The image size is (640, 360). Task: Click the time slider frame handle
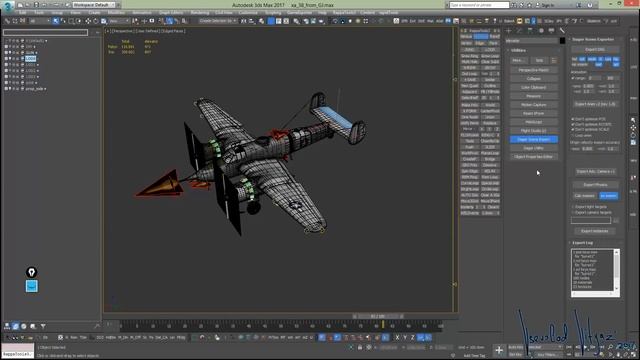click(x=378, y=316)
